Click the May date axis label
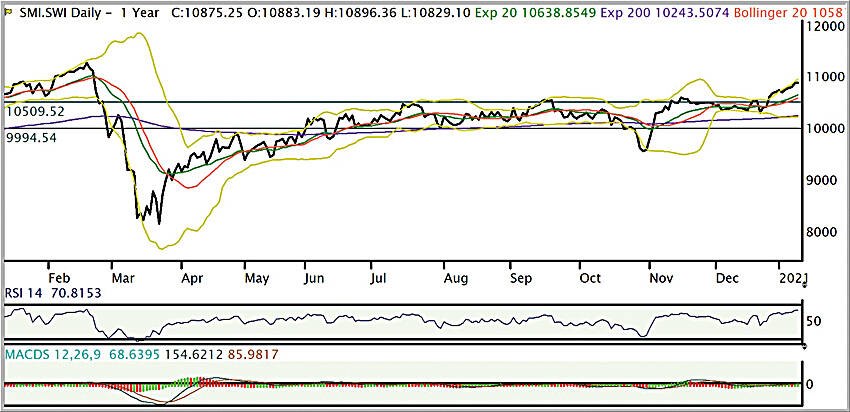The height and width of the screenshot is (412, 850). point(257,278)
